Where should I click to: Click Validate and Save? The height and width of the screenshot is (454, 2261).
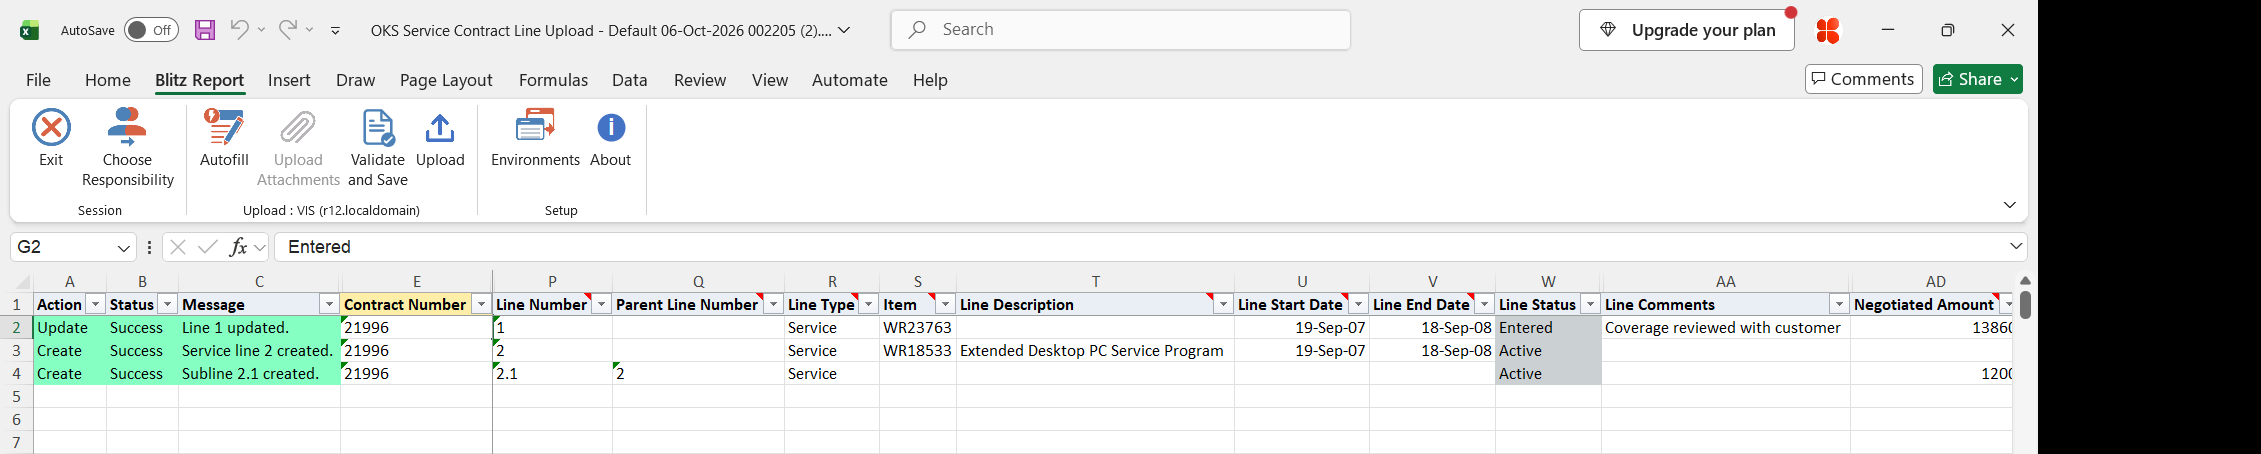click(378, 147)
